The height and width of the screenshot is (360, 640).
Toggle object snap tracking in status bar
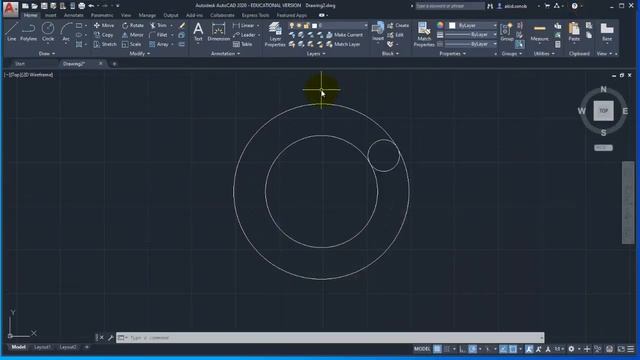click(x=503, y=349)
